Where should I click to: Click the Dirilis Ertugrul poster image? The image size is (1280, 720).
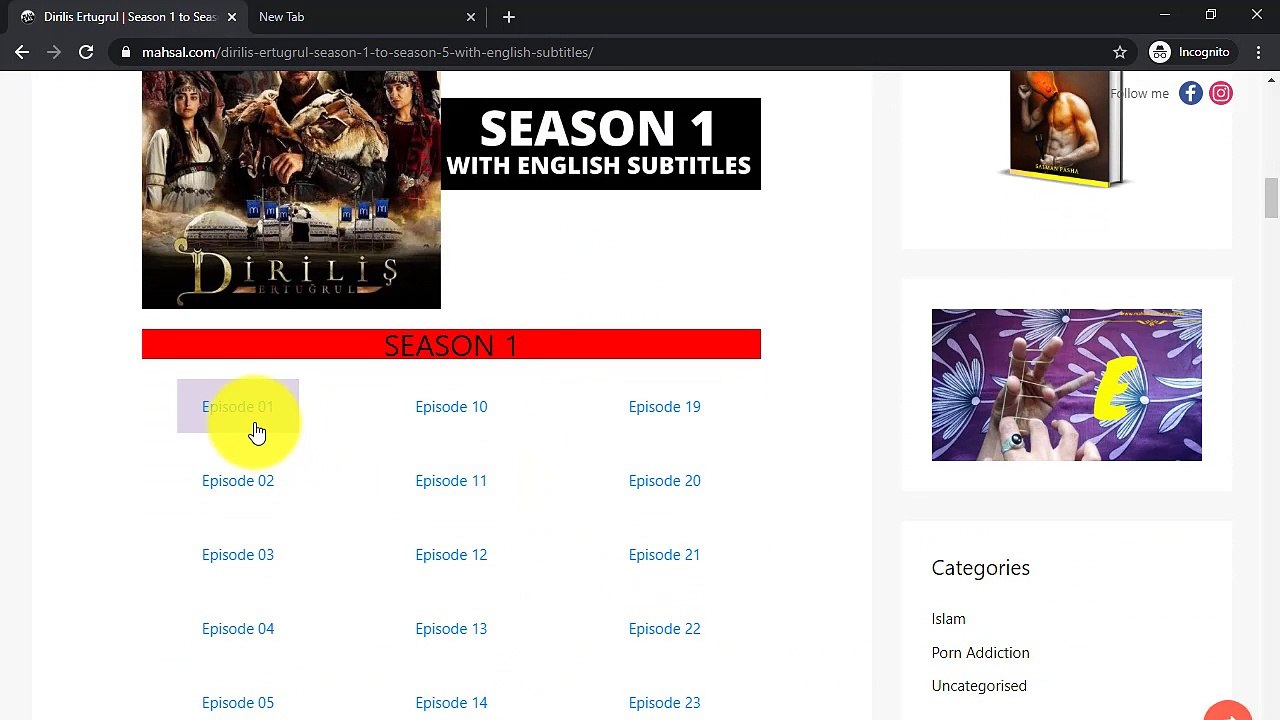click(291, 190)
